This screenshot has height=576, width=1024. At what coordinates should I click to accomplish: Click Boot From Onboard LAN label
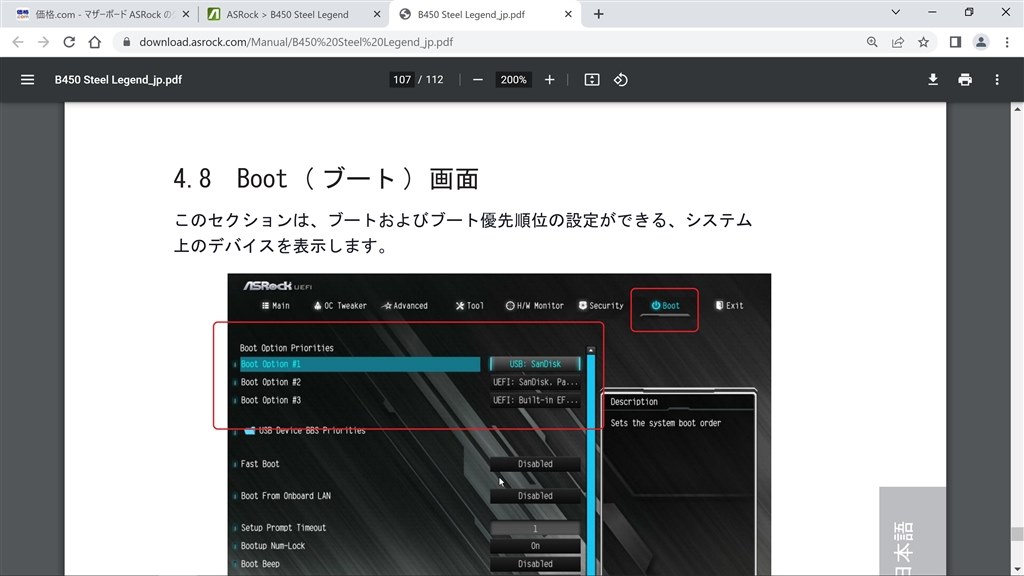(x=285, y=496)
